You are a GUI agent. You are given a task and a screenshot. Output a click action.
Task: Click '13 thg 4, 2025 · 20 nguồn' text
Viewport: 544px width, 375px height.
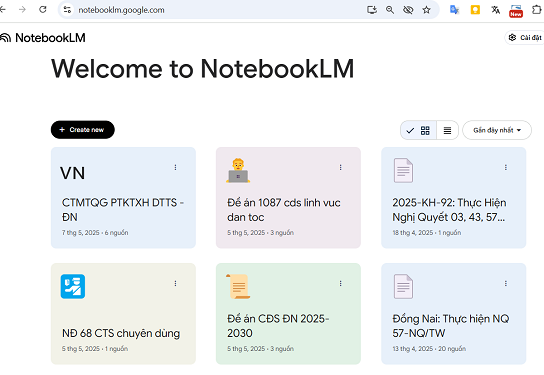tap(429, 349)
